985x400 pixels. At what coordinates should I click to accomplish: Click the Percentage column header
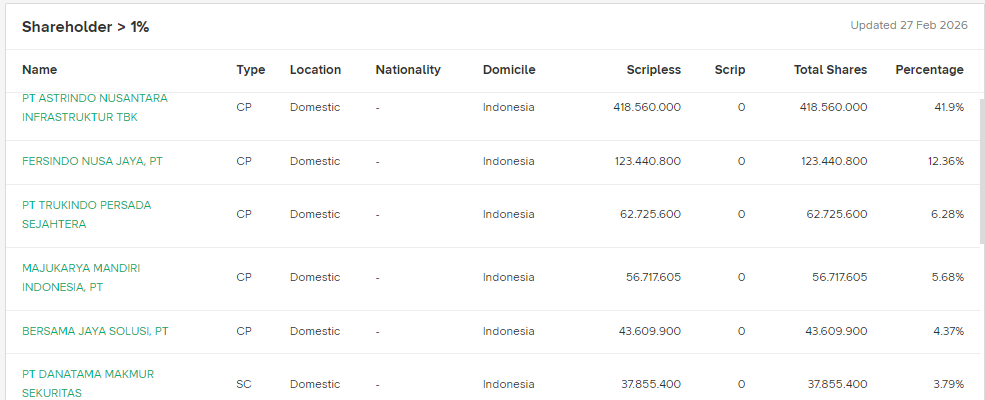coord(929,70)
